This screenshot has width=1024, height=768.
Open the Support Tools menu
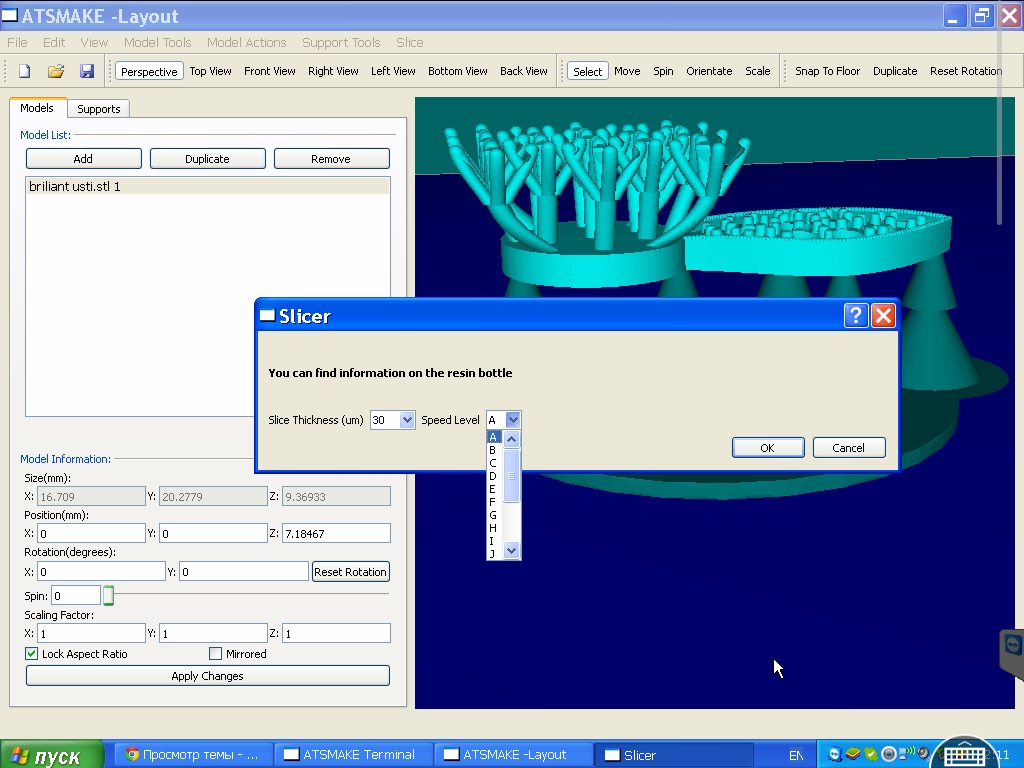pos(341,42)
